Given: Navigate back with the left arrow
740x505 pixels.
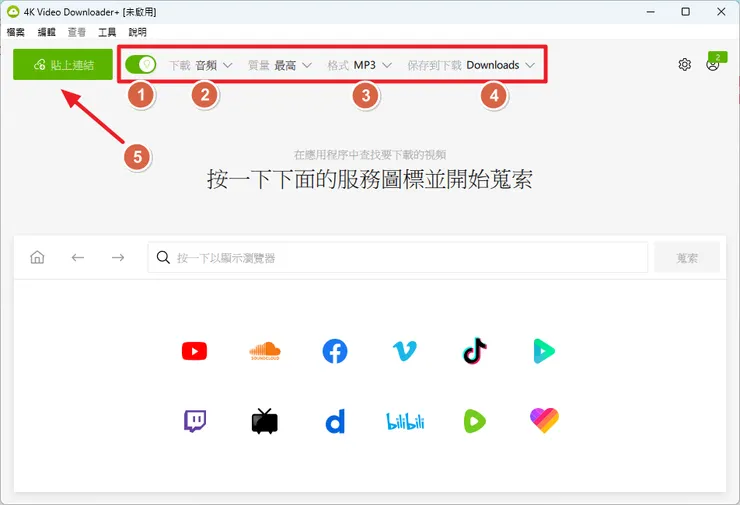Looking at the screenshot, I should point(78,257).
